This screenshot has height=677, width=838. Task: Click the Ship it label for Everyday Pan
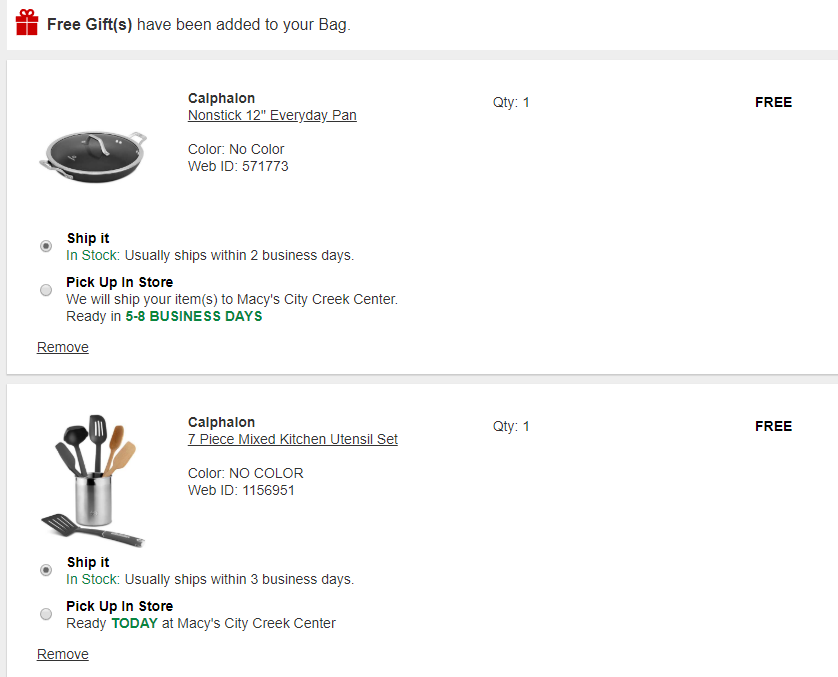click(88, 238)
